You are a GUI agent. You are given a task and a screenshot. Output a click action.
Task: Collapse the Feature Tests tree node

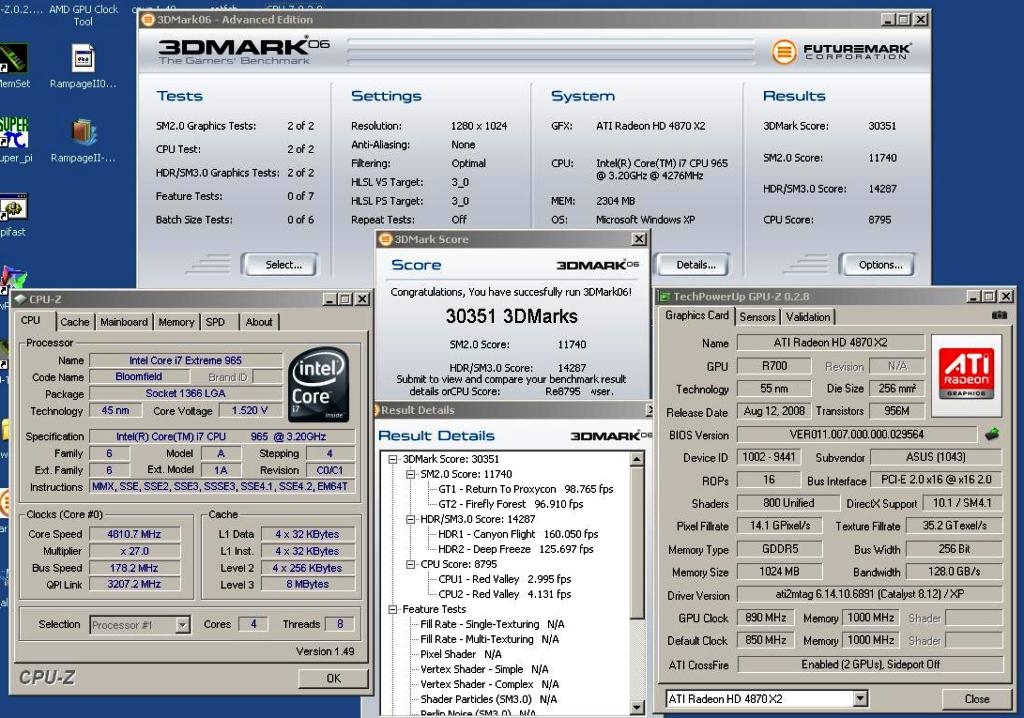(x=393, y=610)
